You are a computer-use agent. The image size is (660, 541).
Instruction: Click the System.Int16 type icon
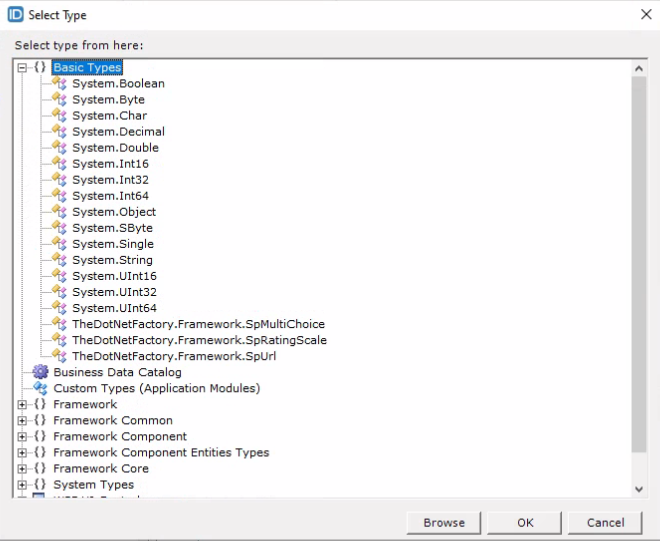click(59, 163)
